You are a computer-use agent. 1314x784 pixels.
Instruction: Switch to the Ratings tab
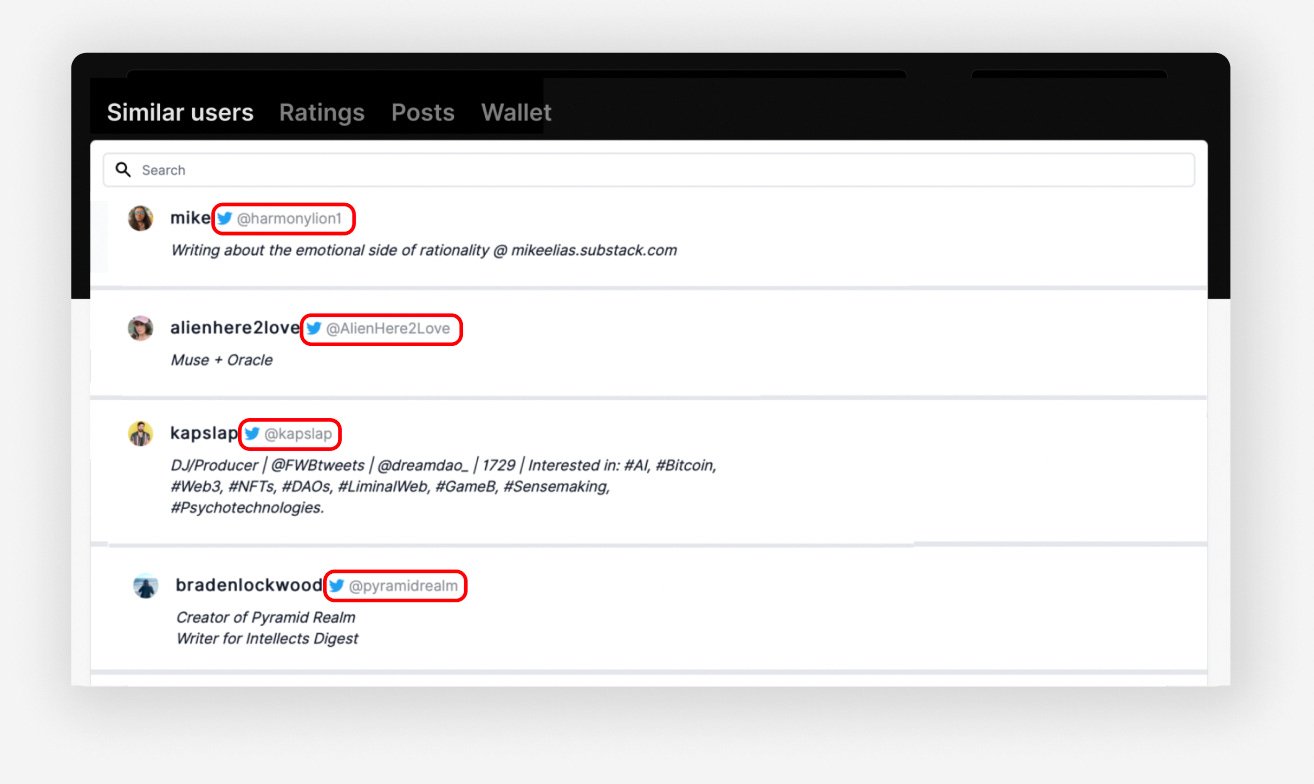pyautogui.click(x=322, y=113)
